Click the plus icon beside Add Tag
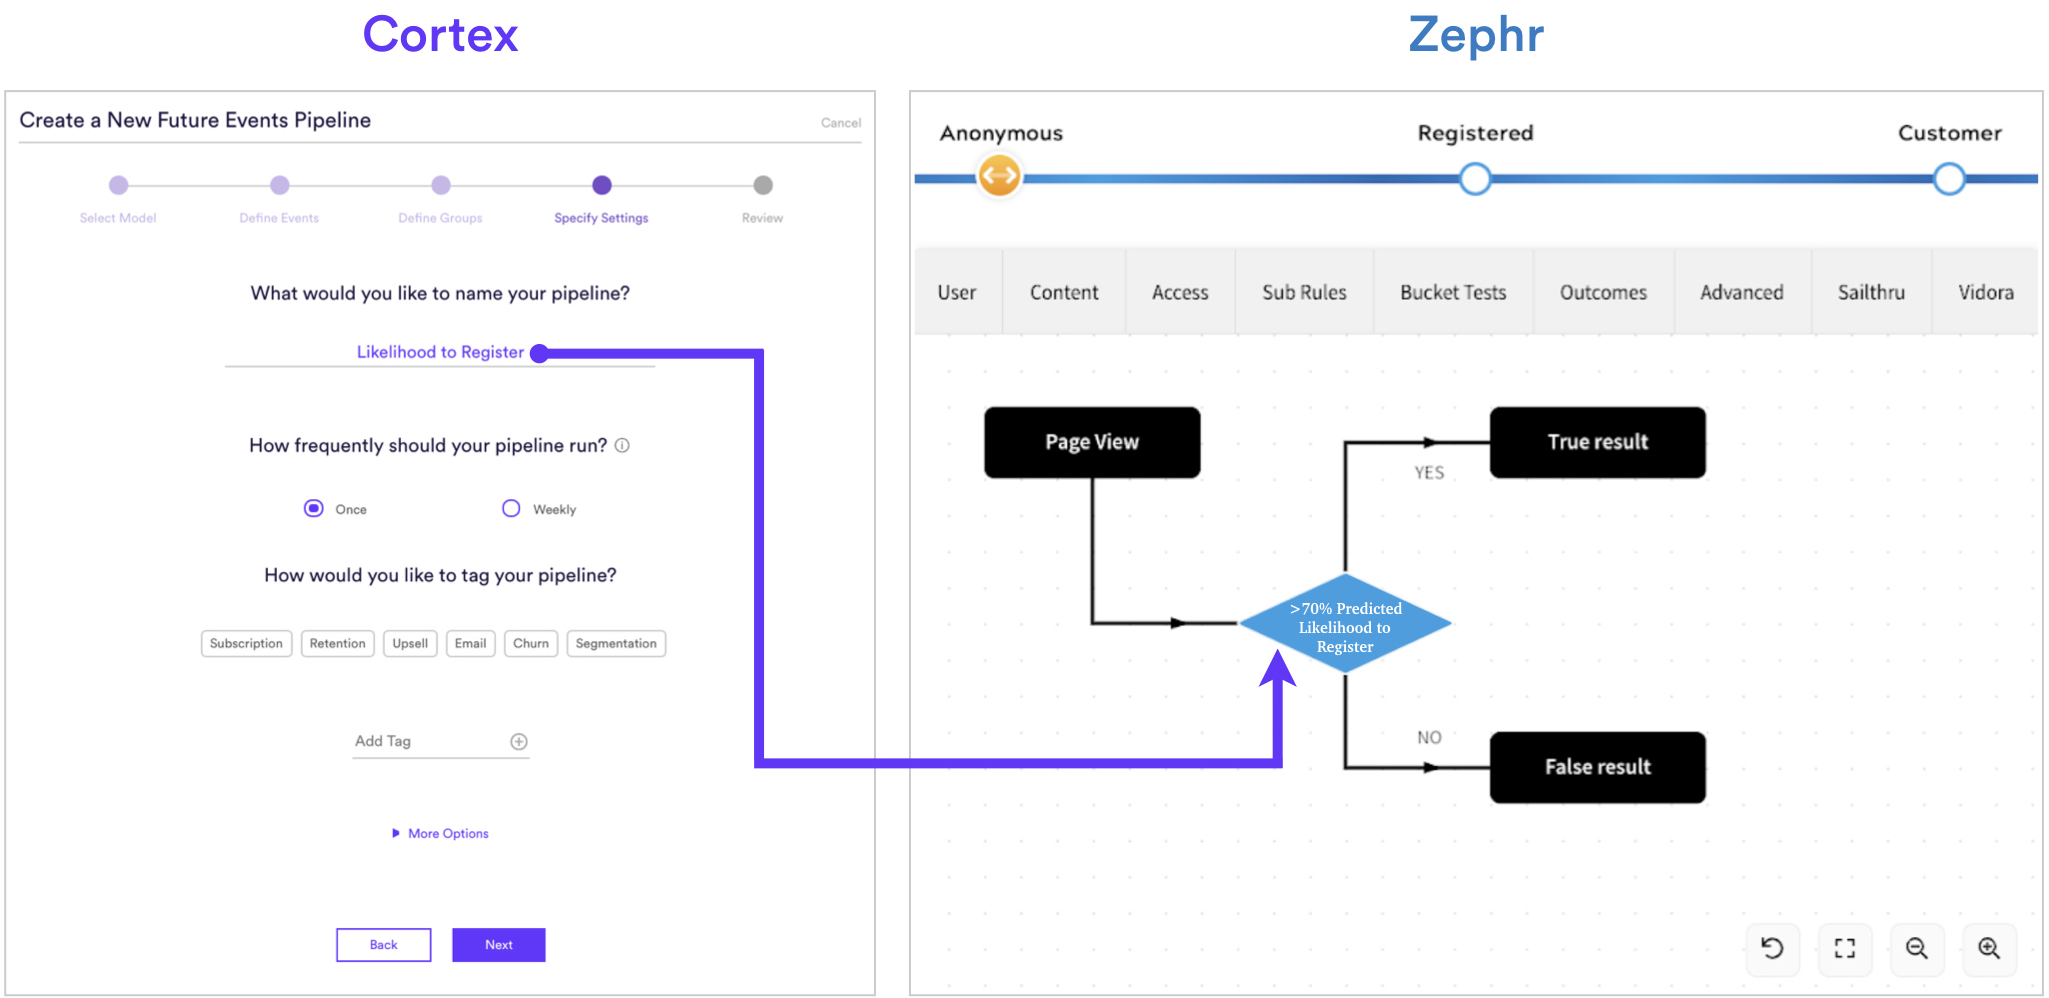The image size is (2049, 998). tap(519, 741)
